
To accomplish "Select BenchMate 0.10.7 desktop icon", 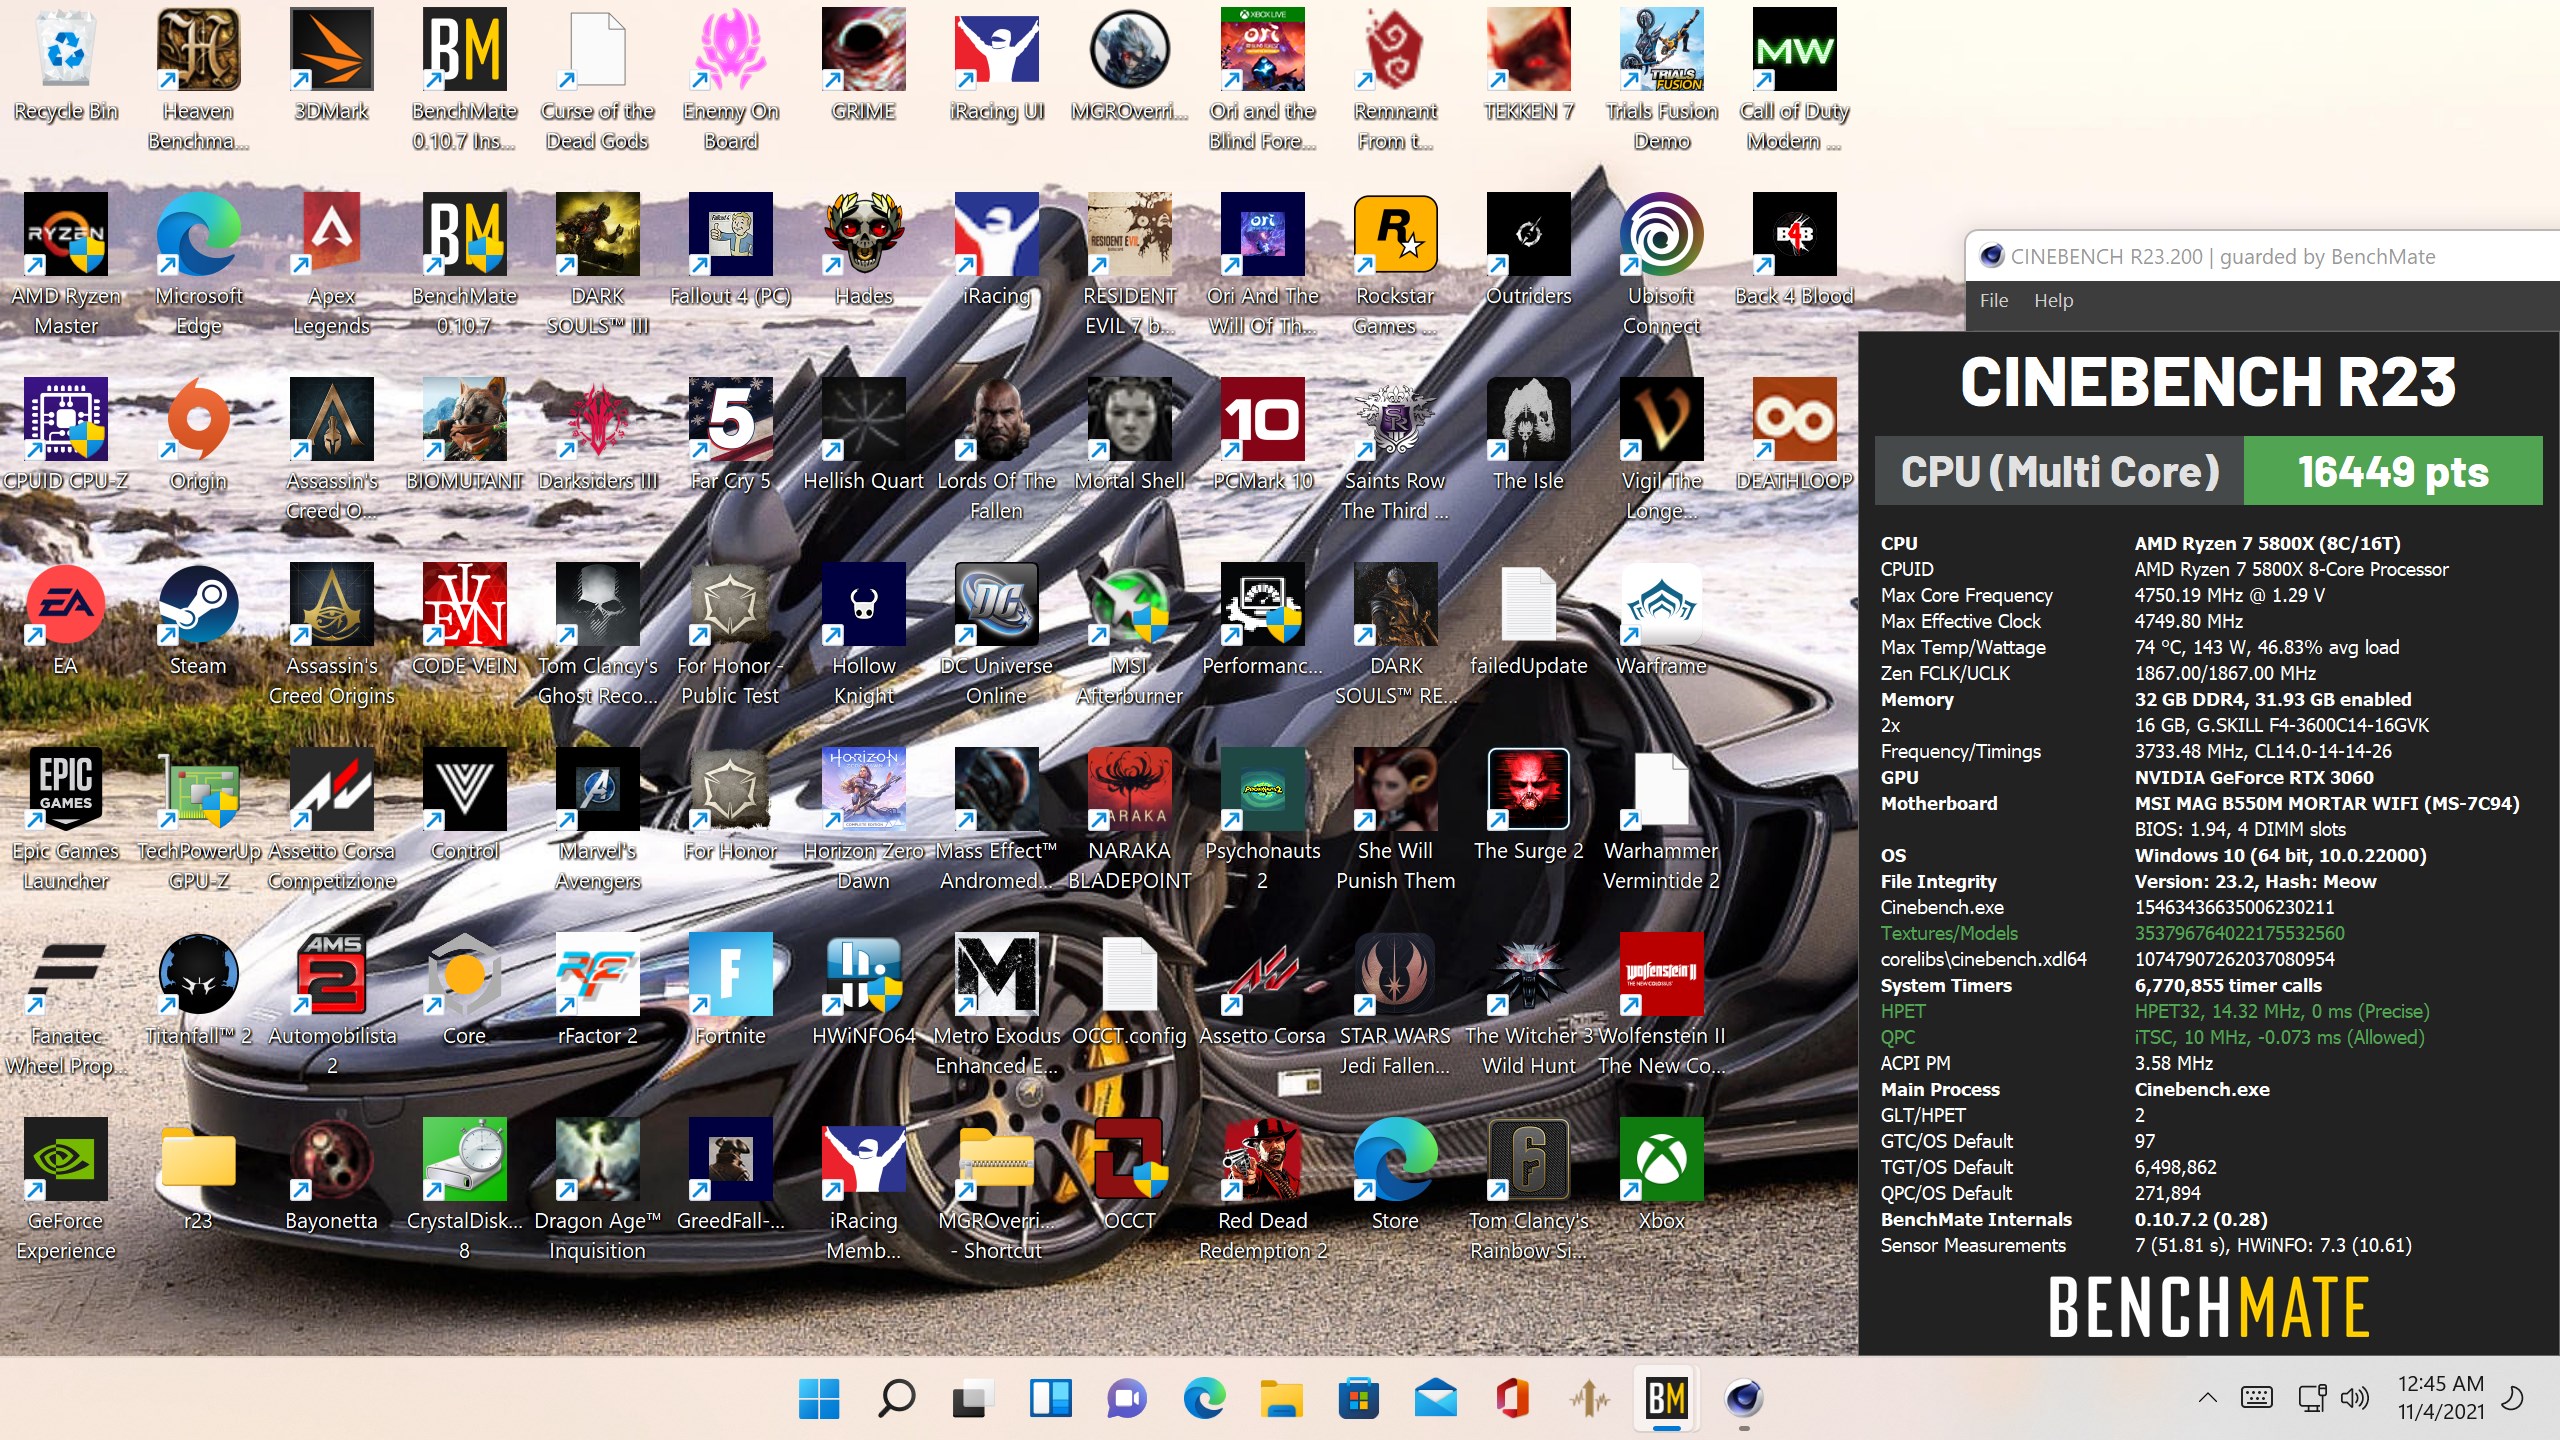I will pos(464,265).
